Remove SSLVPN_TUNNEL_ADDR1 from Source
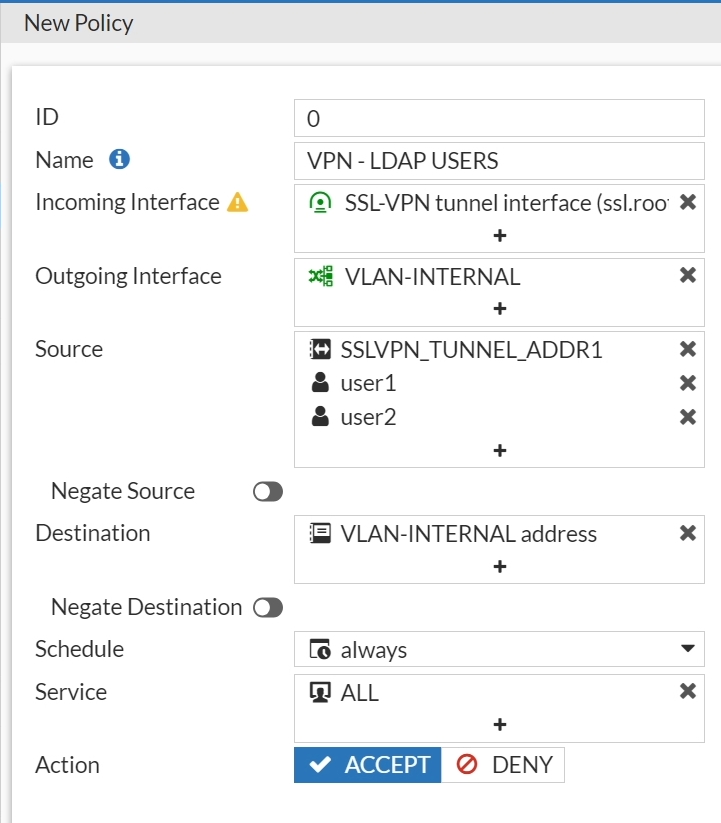Screen dimensions: 721x823 pos(687,349)
